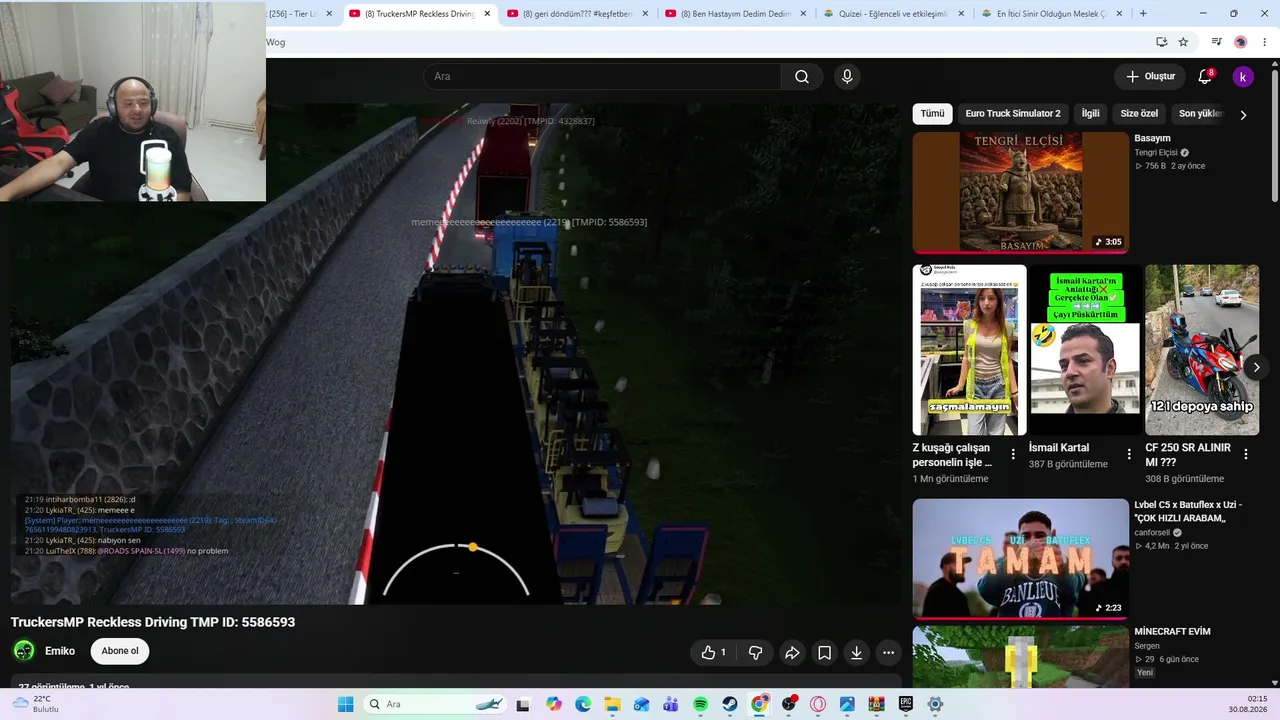
Task: Open the Chrome profile avatar
Action: pyautogui.click(x=1240, y=42)
